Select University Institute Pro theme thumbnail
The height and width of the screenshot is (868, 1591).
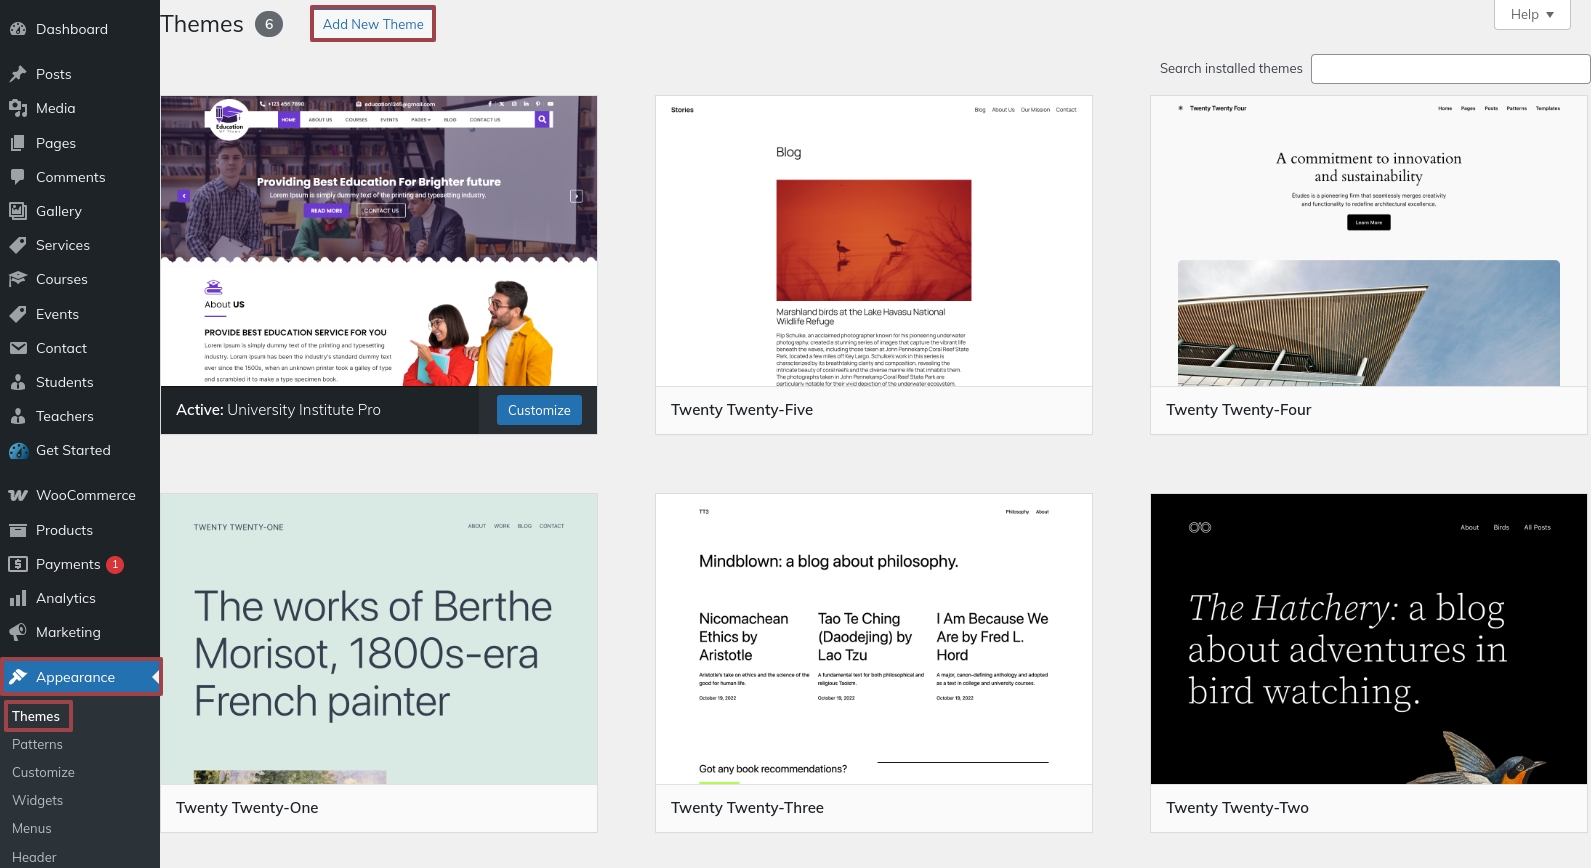[379, 241]
